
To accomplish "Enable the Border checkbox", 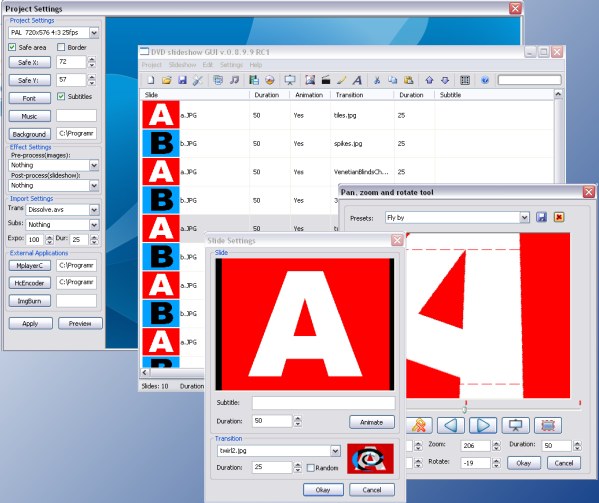I will coord(61,47).
